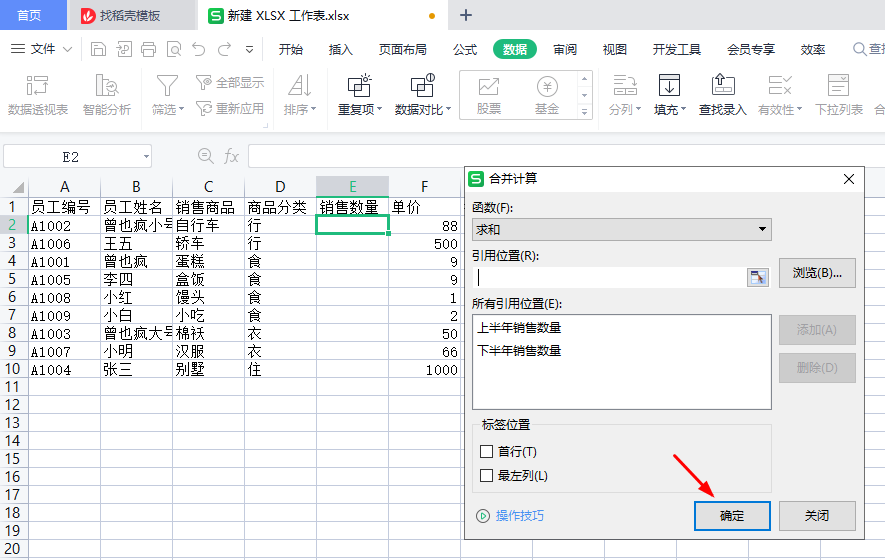Open the 插入 ribbon tab
The width and height of the screenshot is (885, 560).
(x=340, y=50)
